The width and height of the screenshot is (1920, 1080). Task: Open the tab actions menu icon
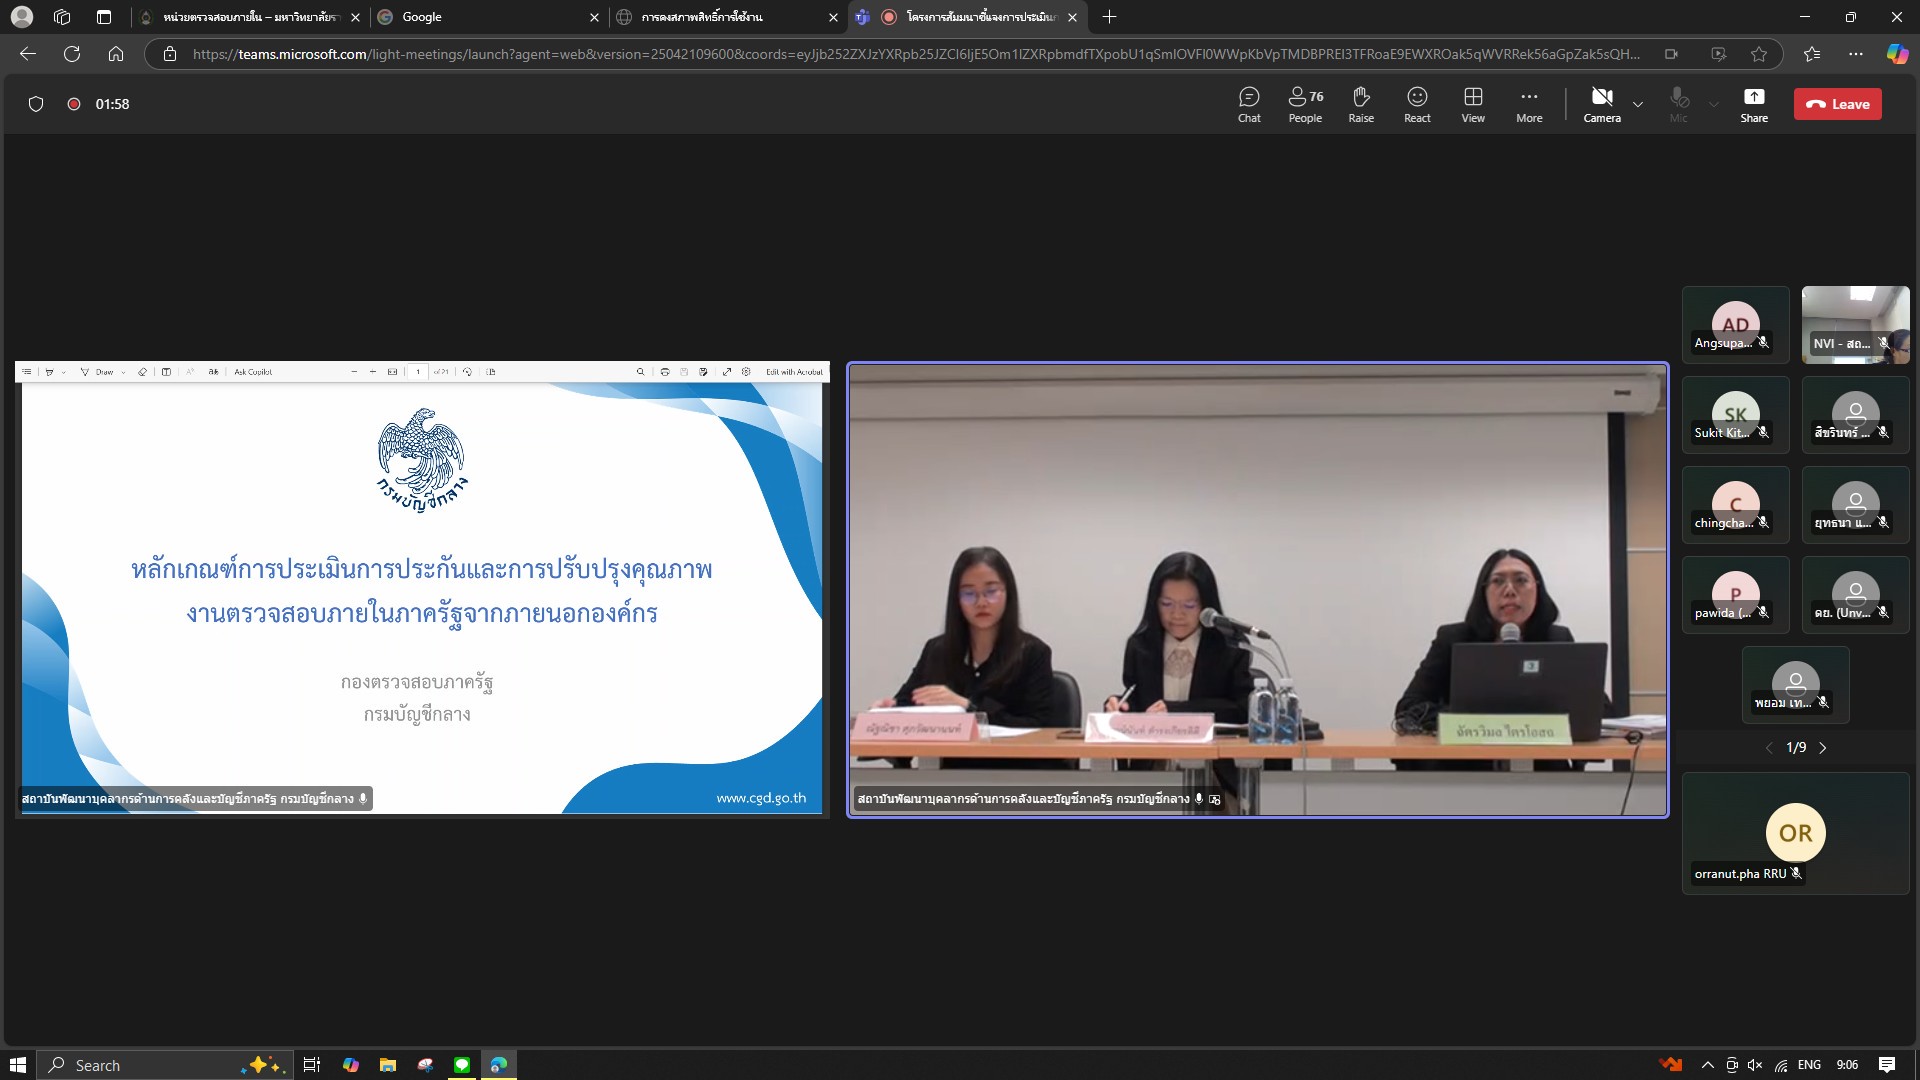click(x=103, y=17)
